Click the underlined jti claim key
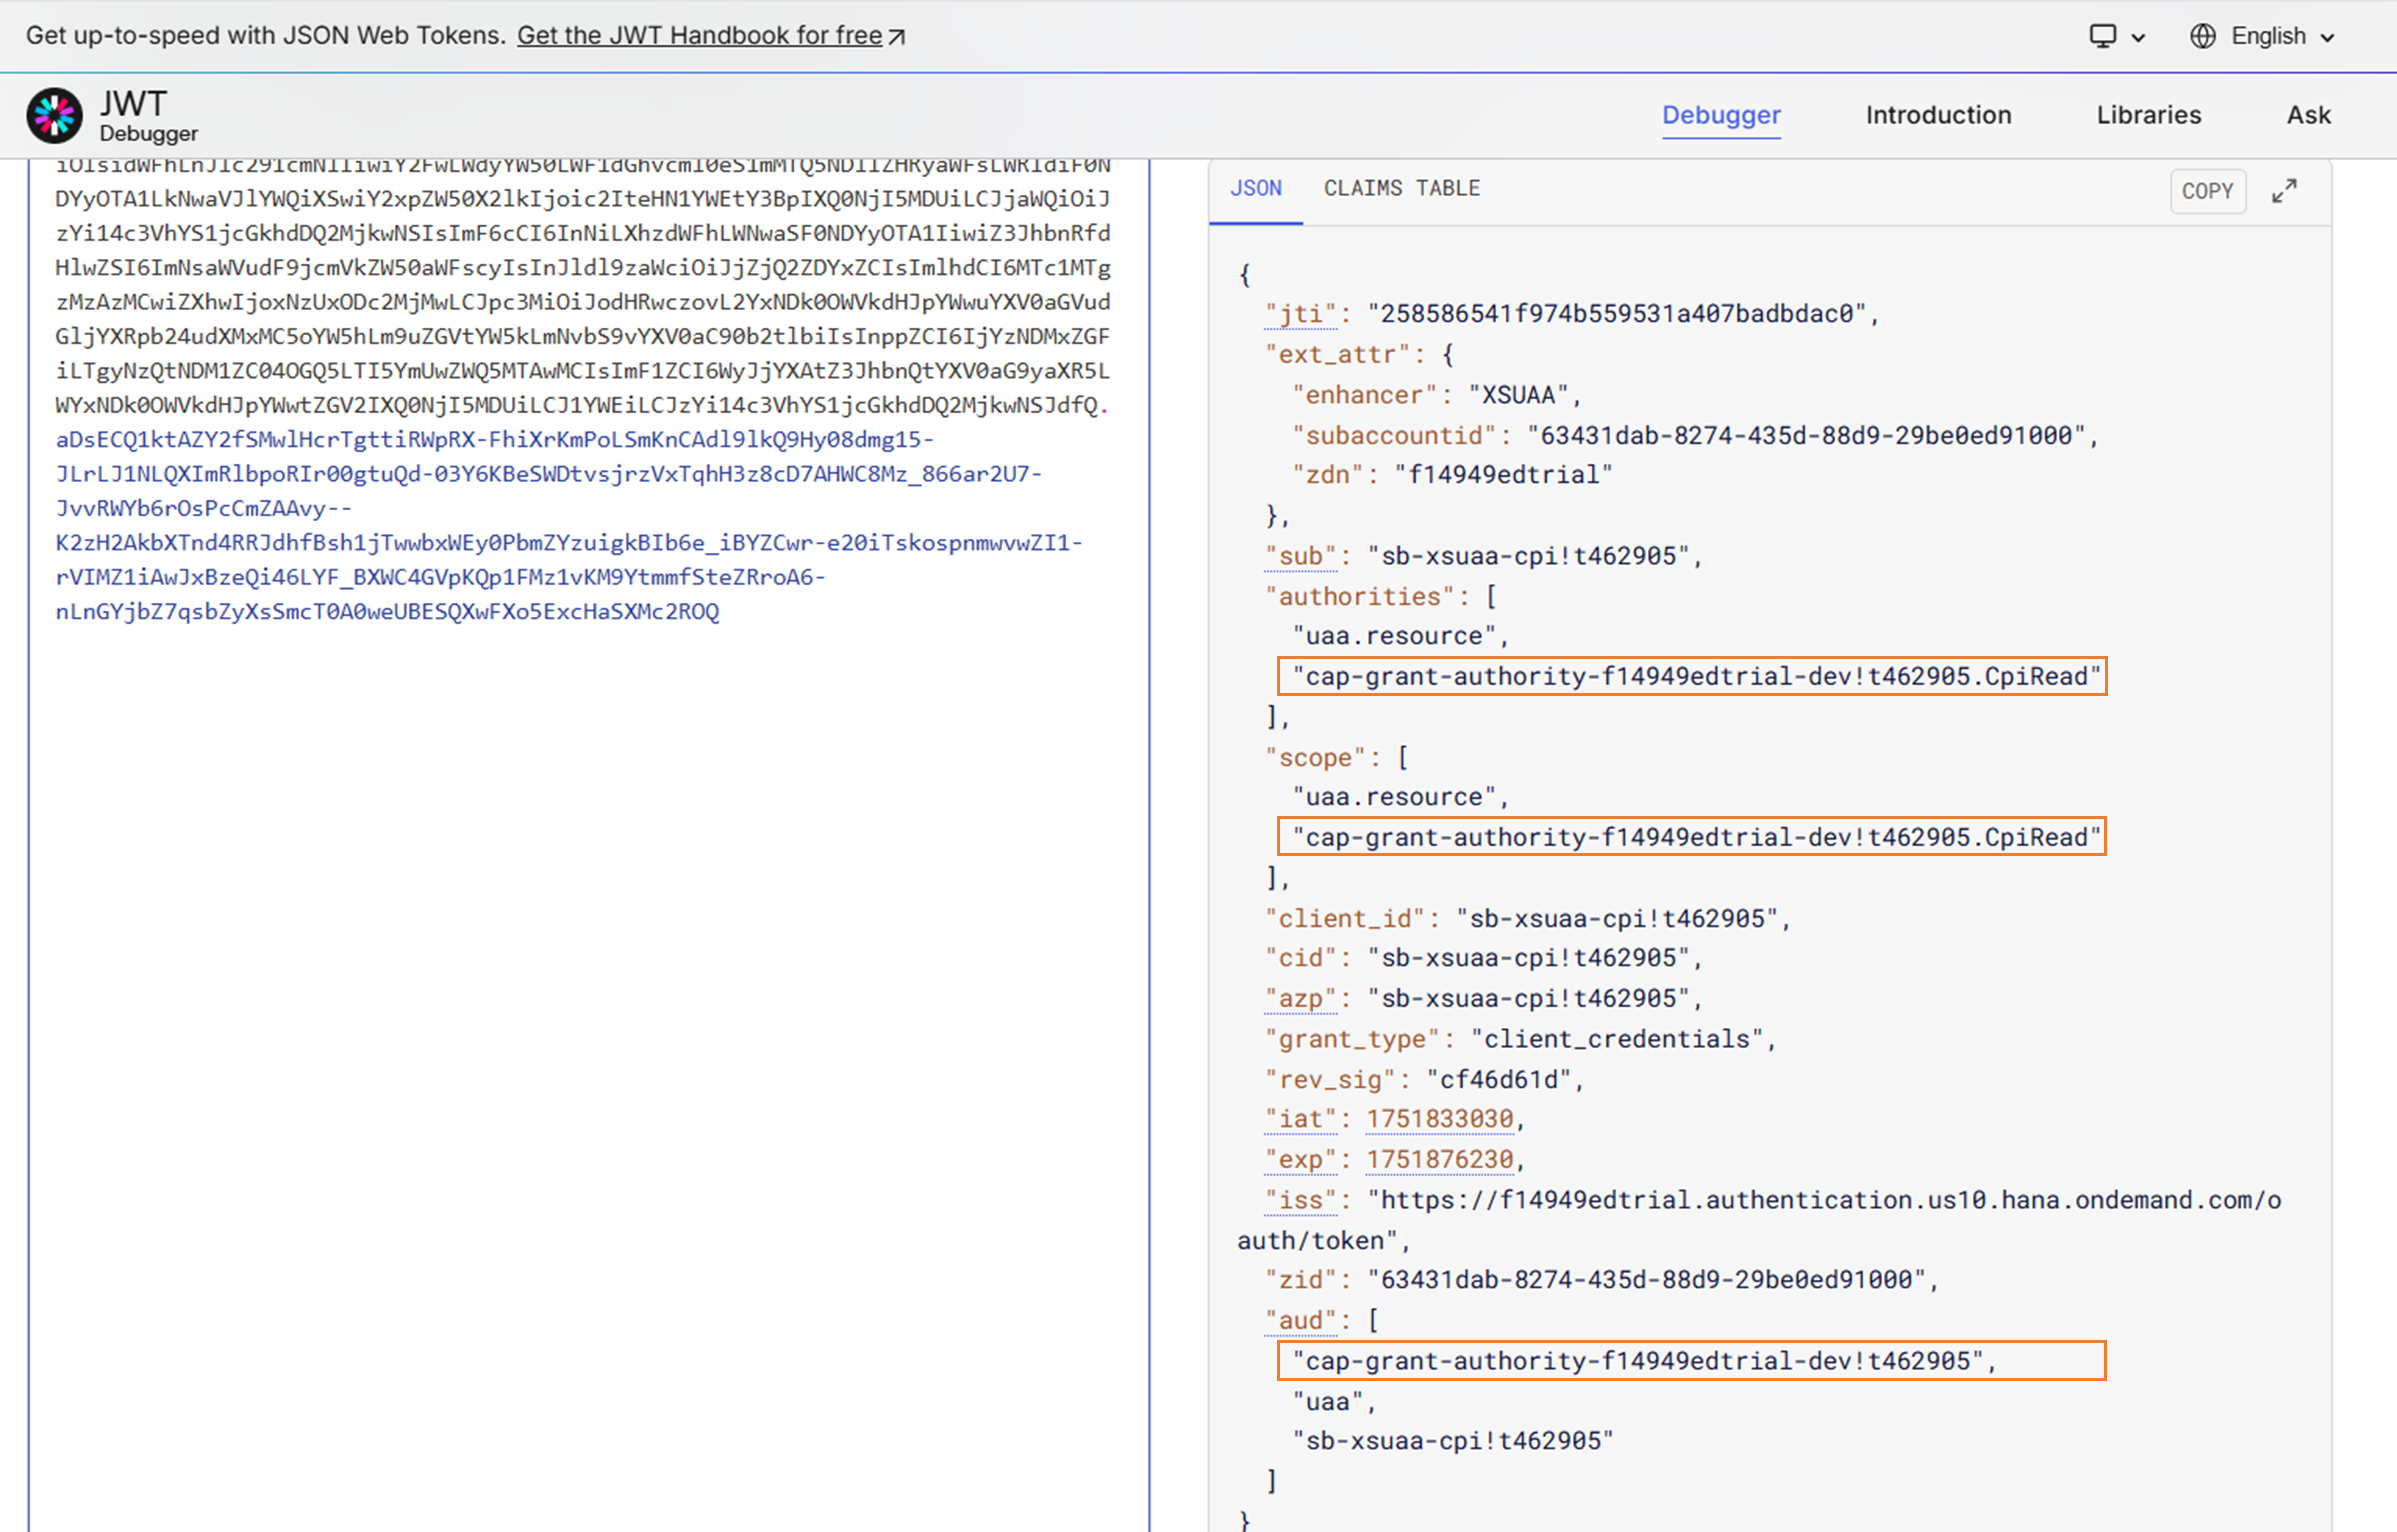Screen dimensions: 2397x1532 tap(1300, 314)
